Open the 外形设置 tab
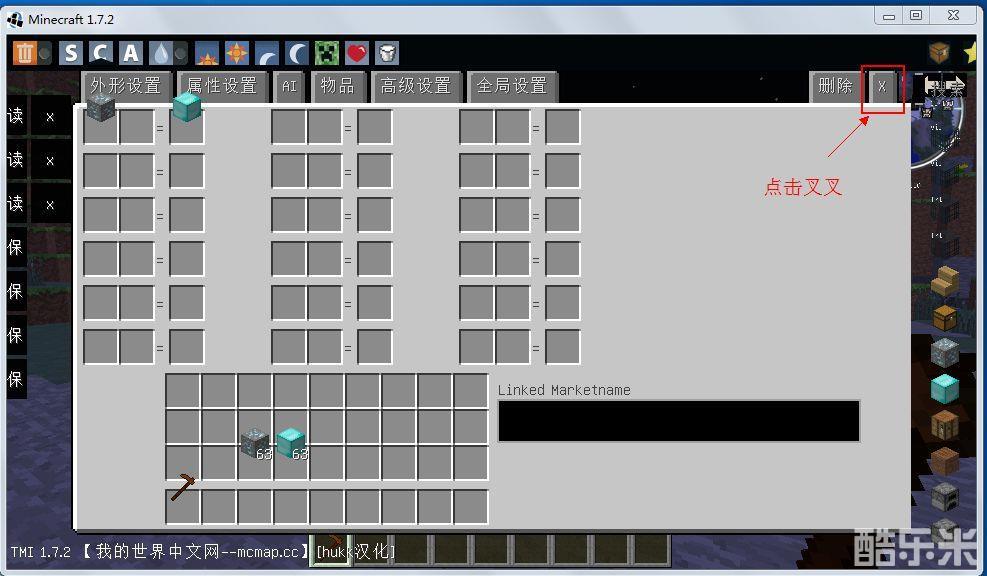Screen dimensions: 987x576 tap(126, 86)
